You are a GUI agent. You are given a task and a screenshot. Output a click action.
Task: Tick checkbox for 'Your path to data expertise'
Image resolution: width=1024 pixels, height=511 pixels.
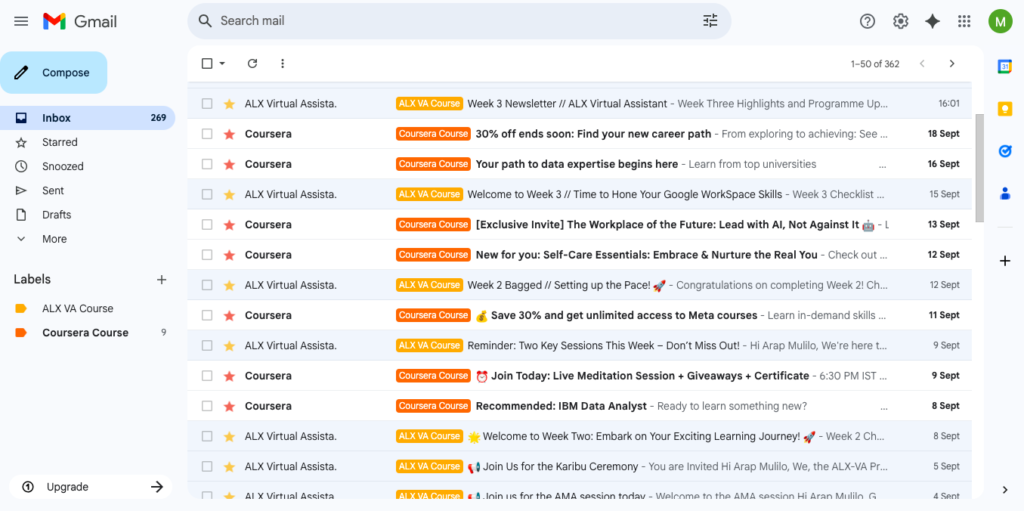coord(207,164)
